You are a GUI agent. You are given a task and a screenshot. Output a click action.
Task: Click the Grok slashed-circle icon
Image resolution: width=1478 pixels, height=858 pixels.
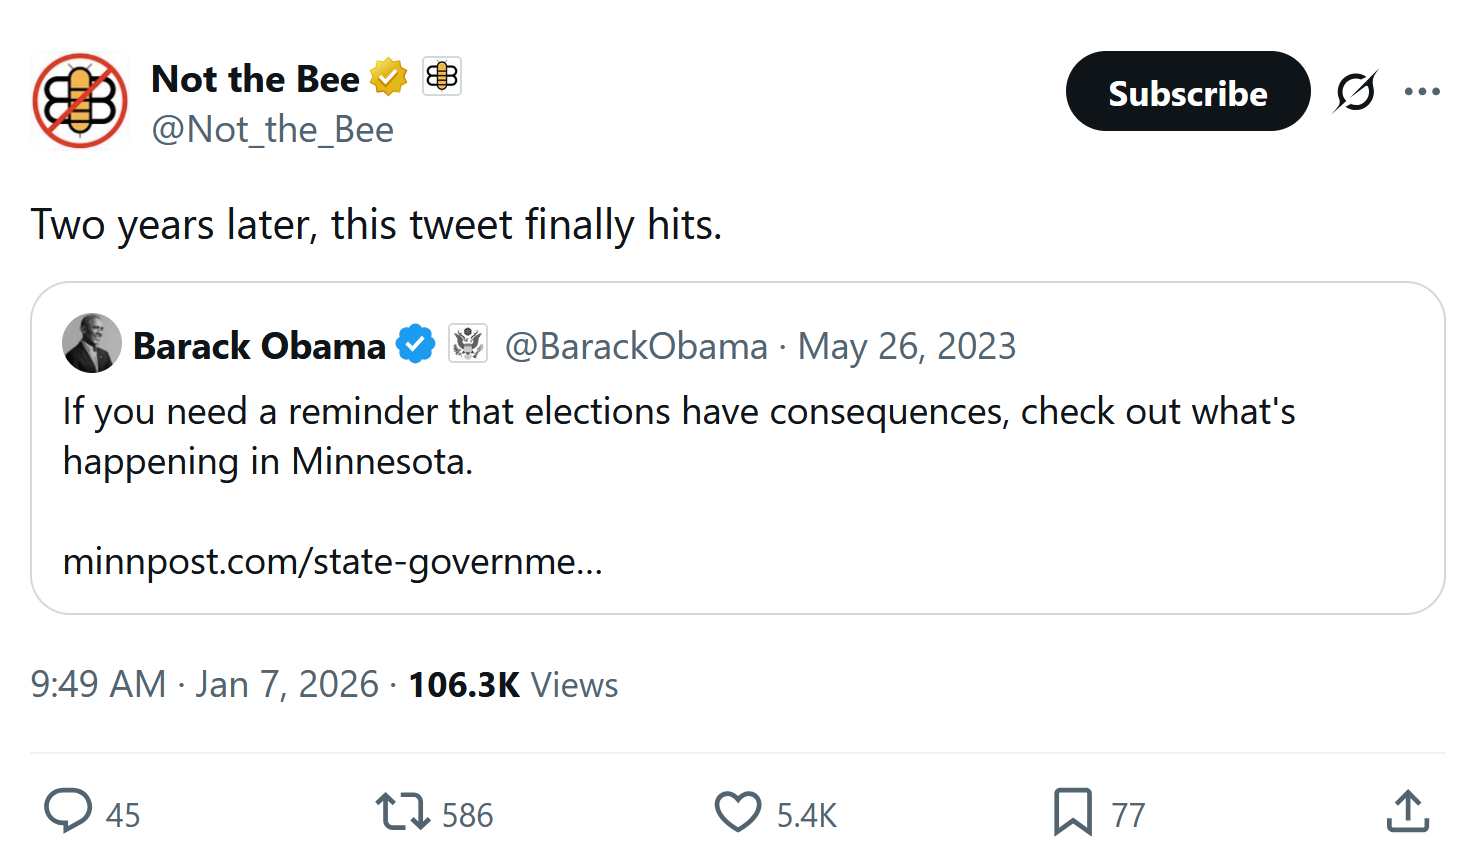1355,92
